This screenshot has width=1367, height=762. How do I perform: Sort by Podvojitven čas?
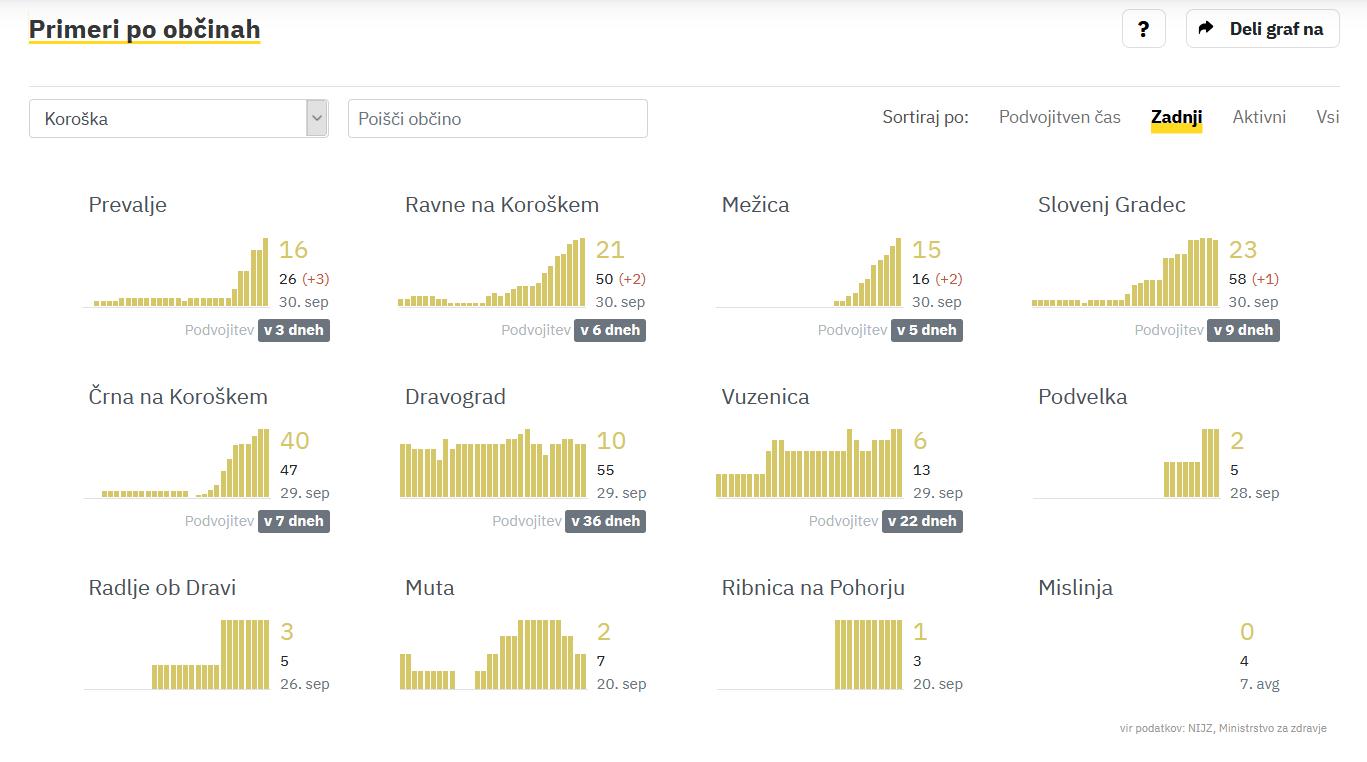click(x=1059, y=117)
